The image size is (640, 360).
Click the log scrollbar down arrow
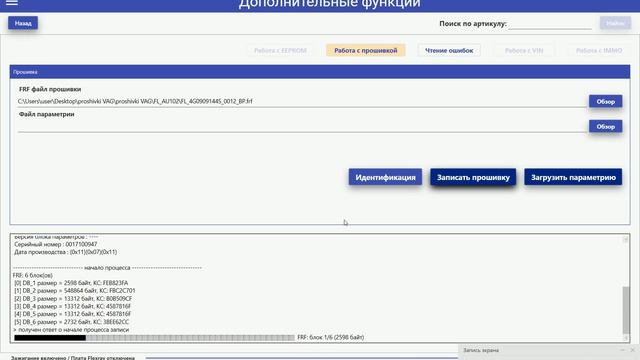click(x=626, y=338)
